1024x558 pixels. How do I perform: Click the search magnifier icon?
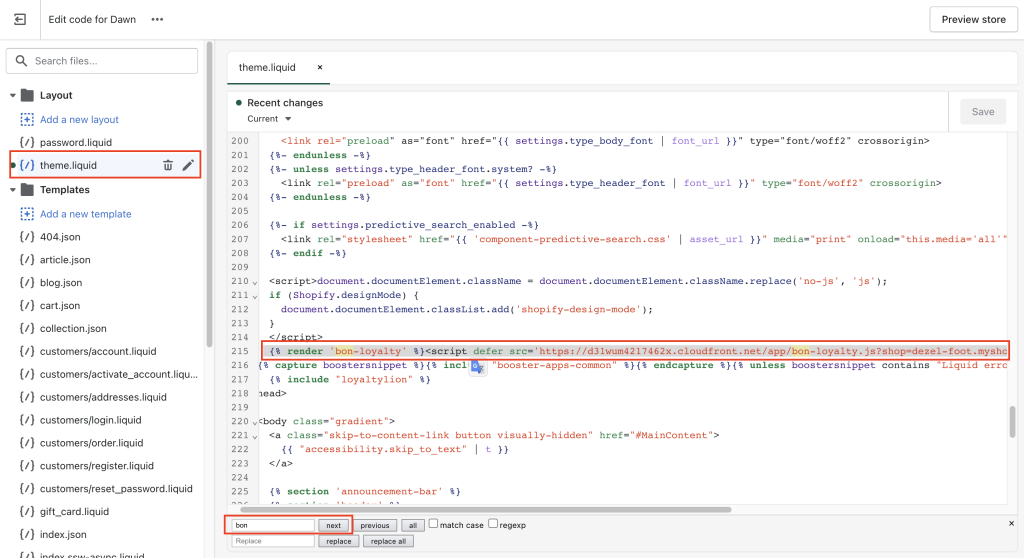pos(22,61)
